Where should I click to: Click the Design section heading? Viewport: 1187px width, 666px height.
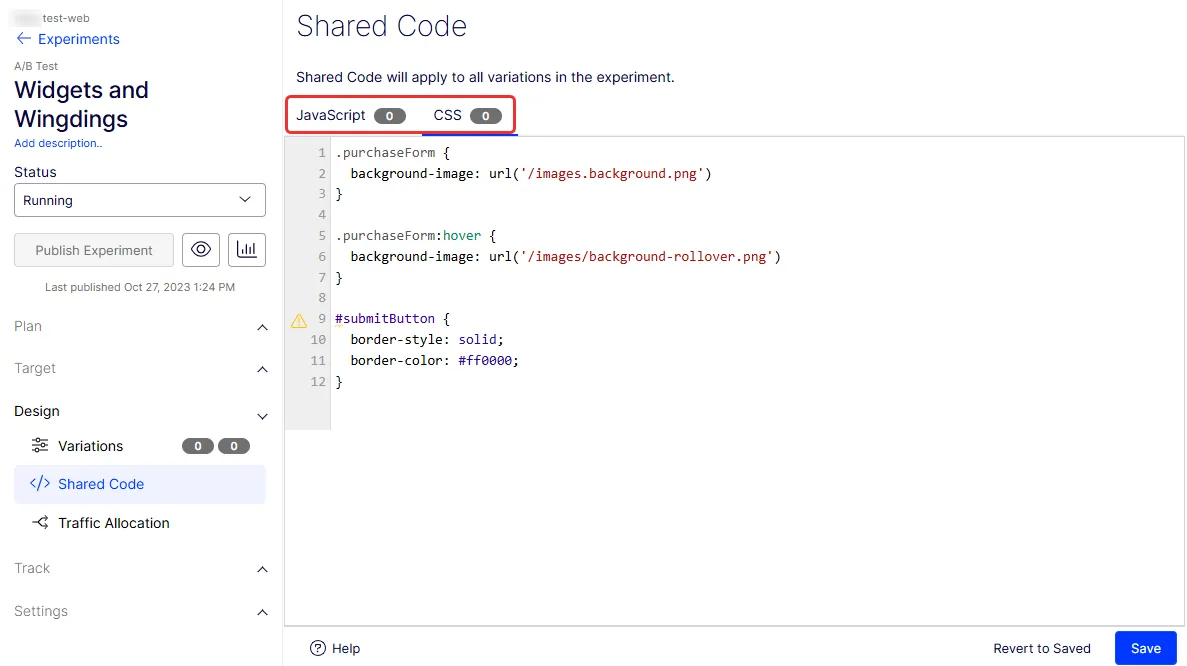[x=36, y=411]
